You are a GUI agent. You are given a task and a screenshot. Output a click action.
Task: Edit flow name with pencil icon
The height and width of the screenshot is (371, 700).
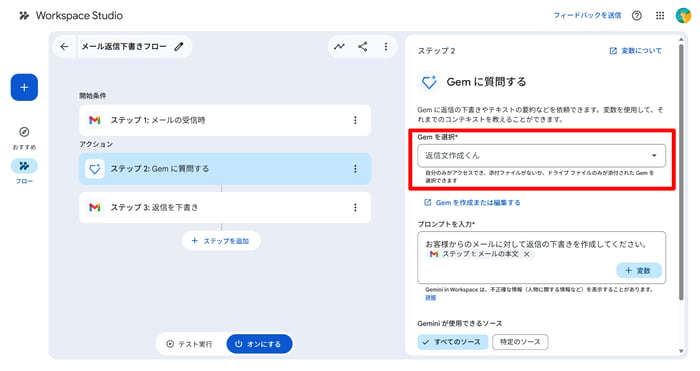179,46
